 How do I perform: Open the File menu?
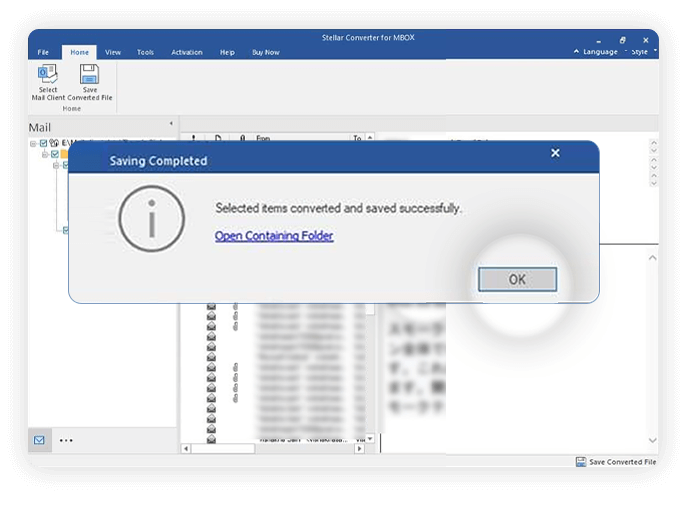coord(43,52)
